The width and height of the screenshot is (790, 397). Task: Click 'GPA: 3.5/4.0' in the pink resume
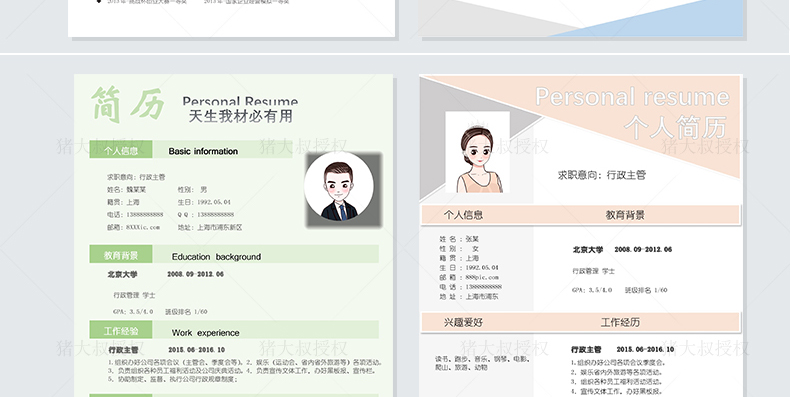pyautogui.click(x=592, y=290)
